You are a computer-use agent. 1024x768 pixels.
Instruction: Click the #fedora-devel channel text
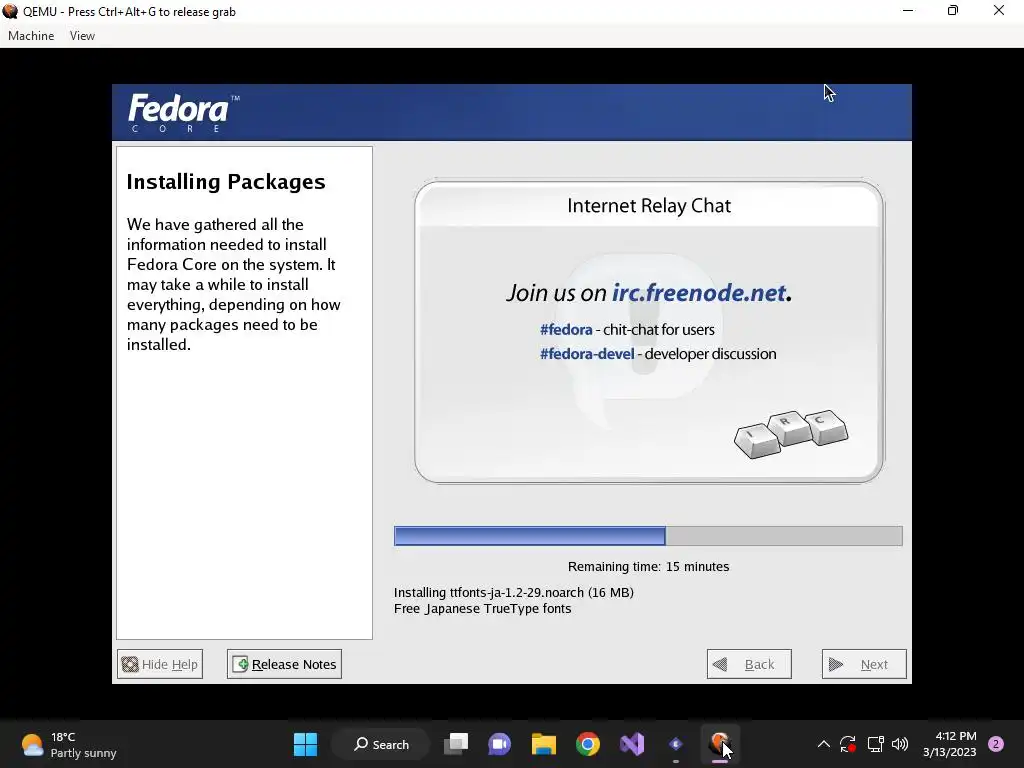pos(587,354)
